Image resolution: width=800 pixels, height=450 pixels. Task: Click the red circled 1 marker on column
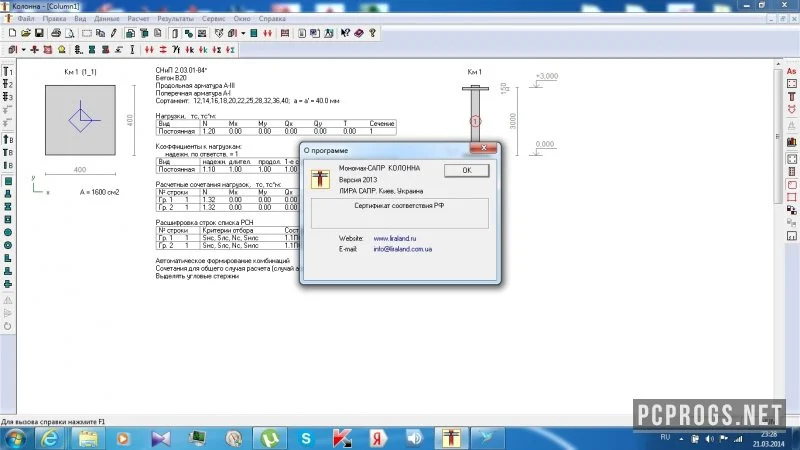coord(475,121)
